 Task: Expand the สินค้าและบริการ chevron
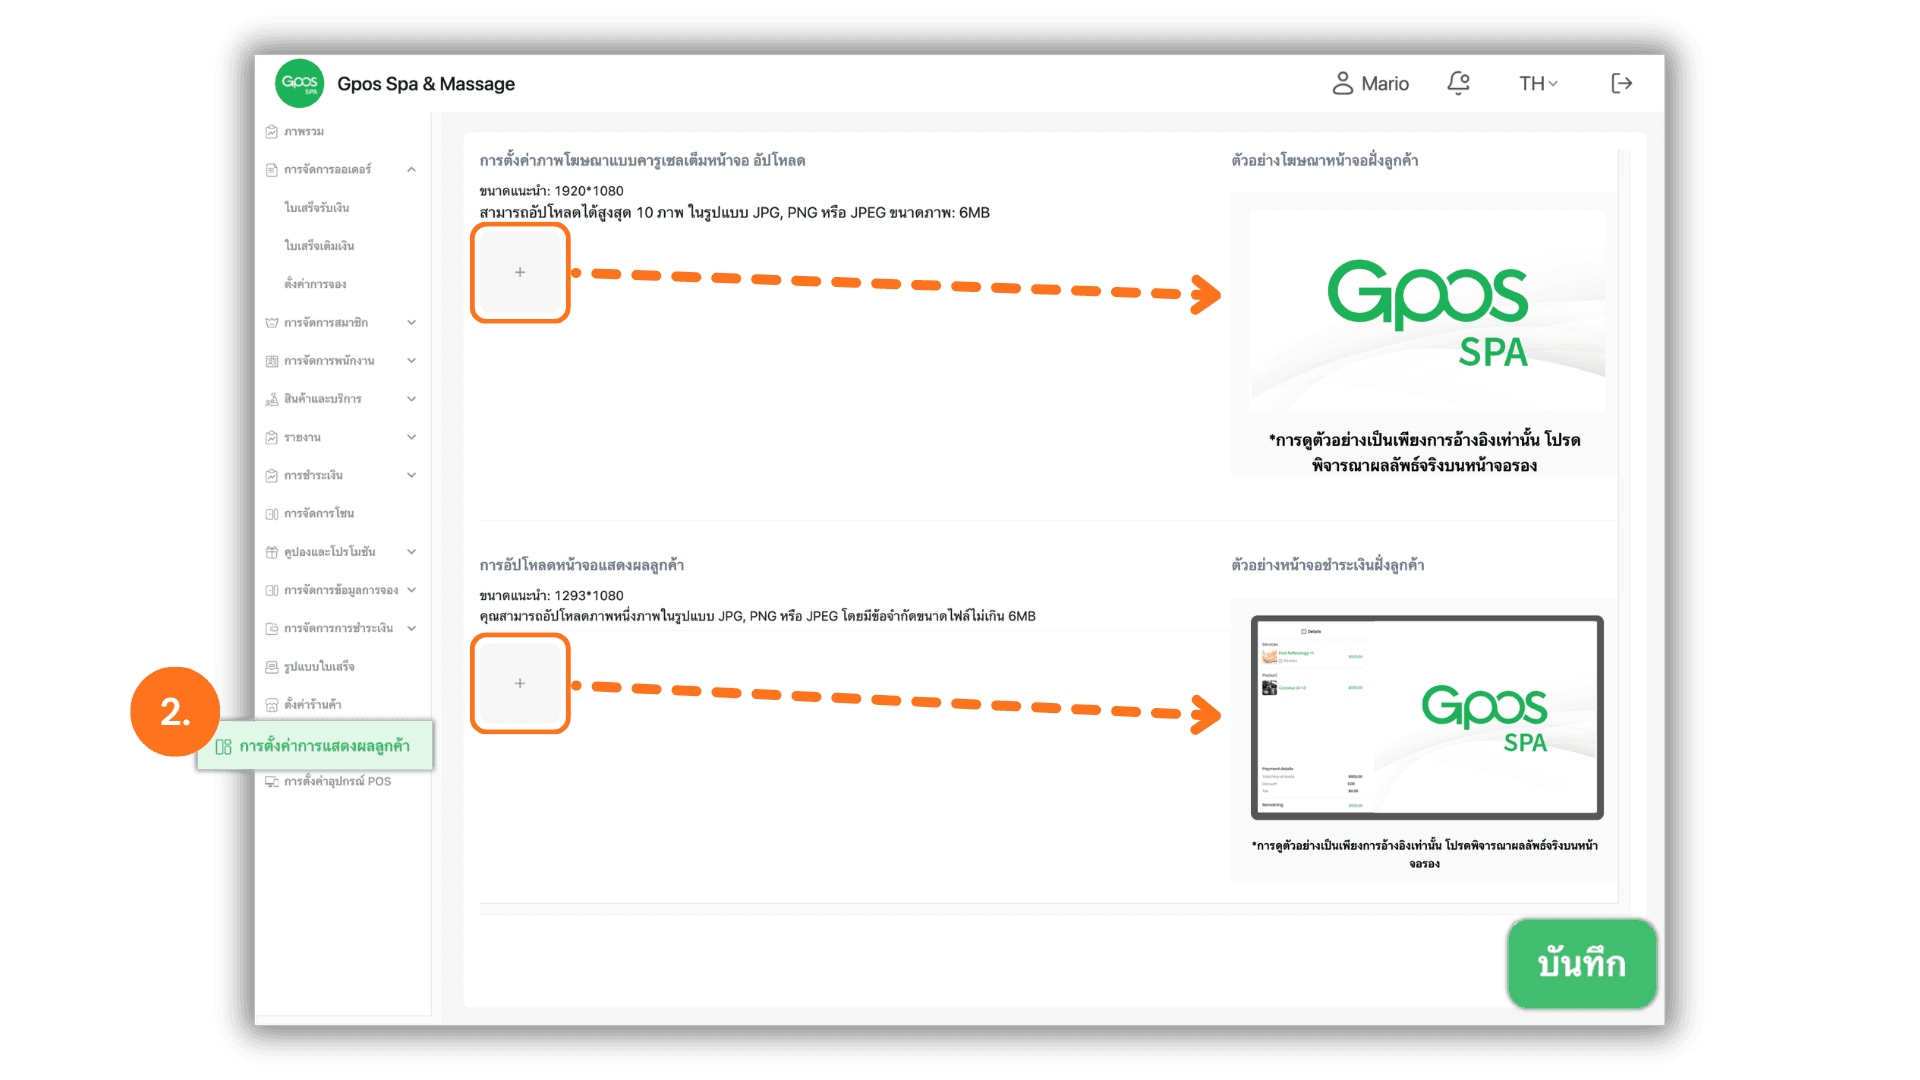pyautogui.click(x=411, y=399)
